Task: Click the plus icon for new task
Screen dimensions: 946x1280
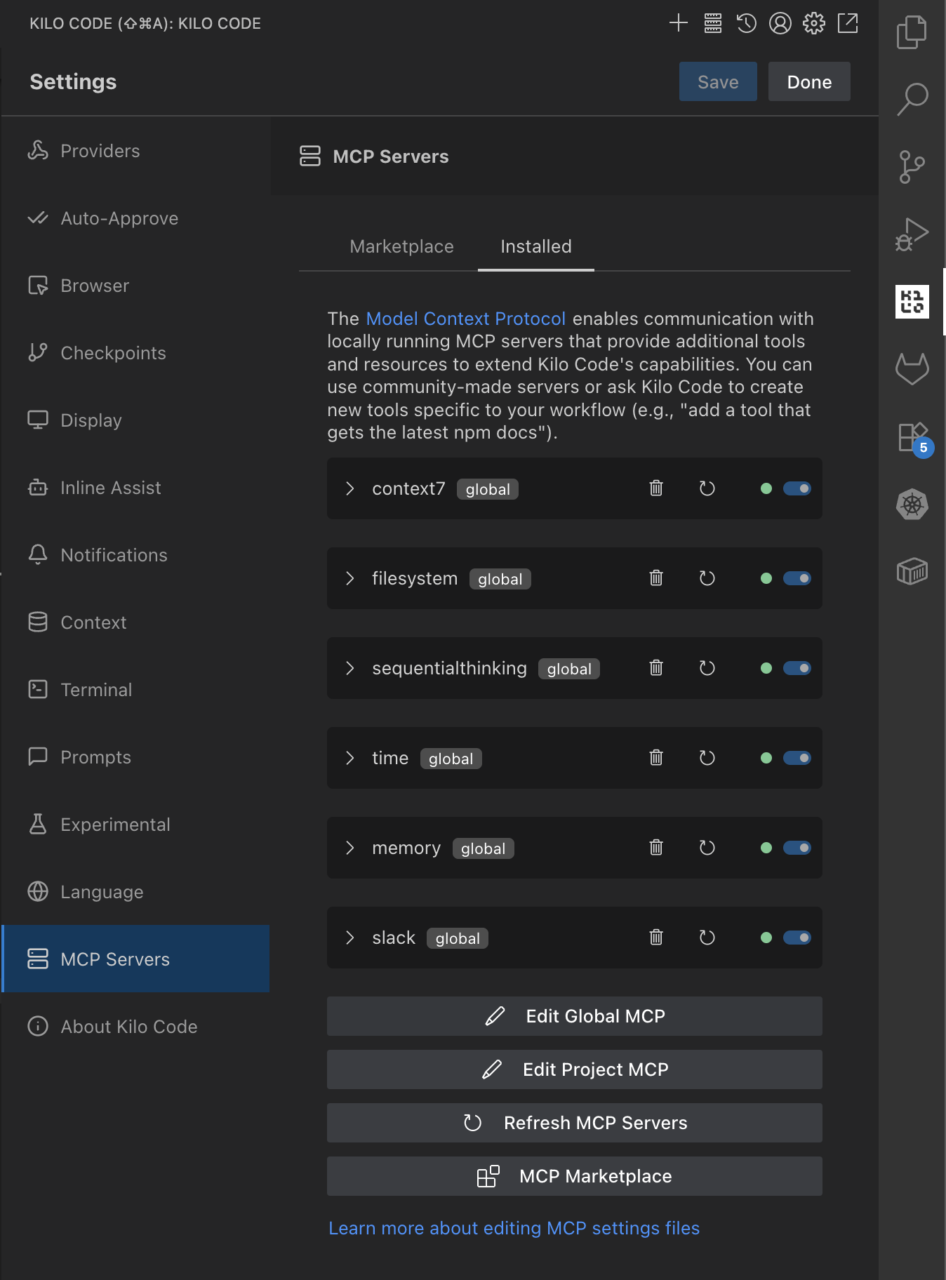Action: click(678, 23)
